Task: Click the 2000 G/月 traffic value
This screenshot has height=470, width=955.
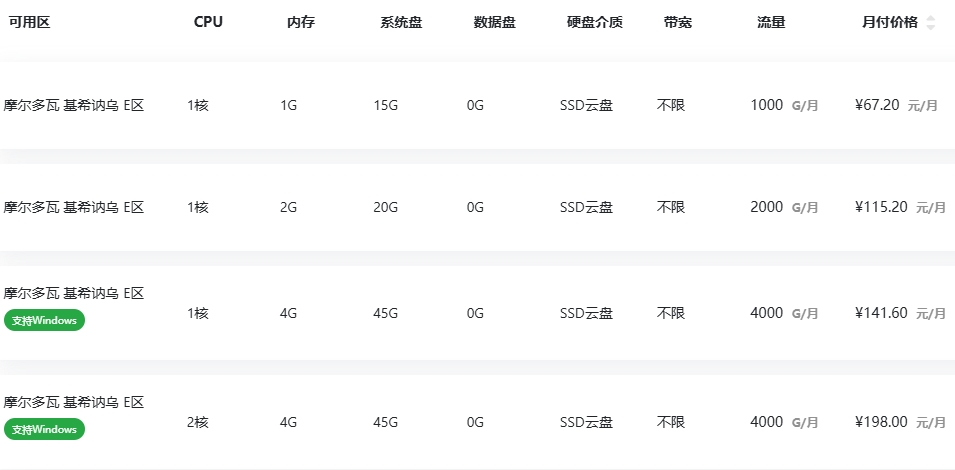Action: [784, 207]
